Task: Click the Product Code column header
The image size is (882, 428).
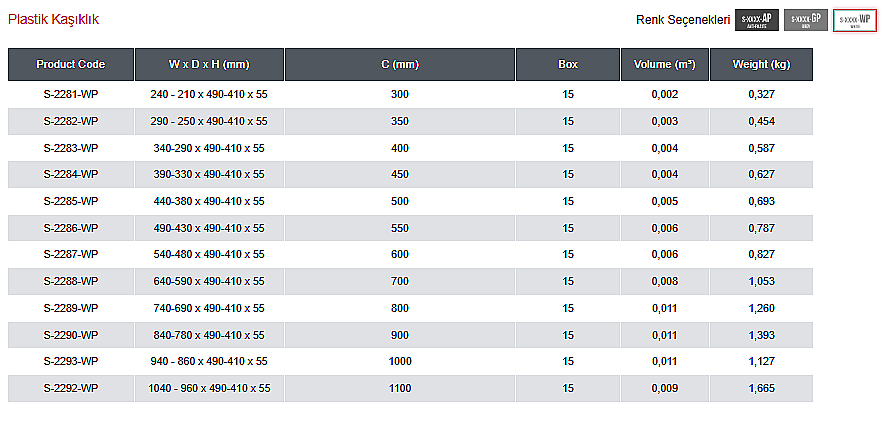Action: tap(71, 64)
